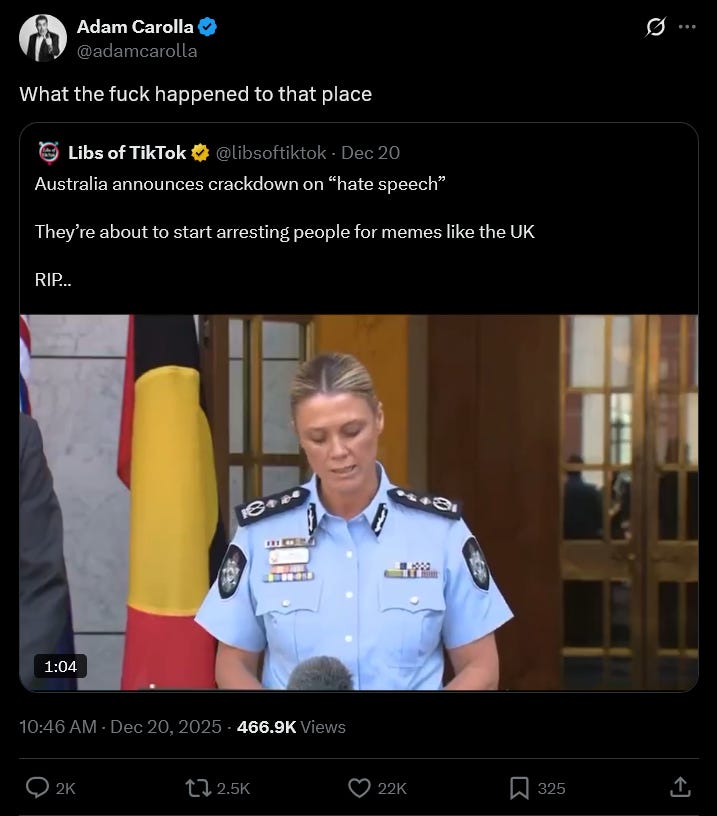Open the Dec 20 quoted post timestamp
The image size is (717, 816).
[370, 152]
